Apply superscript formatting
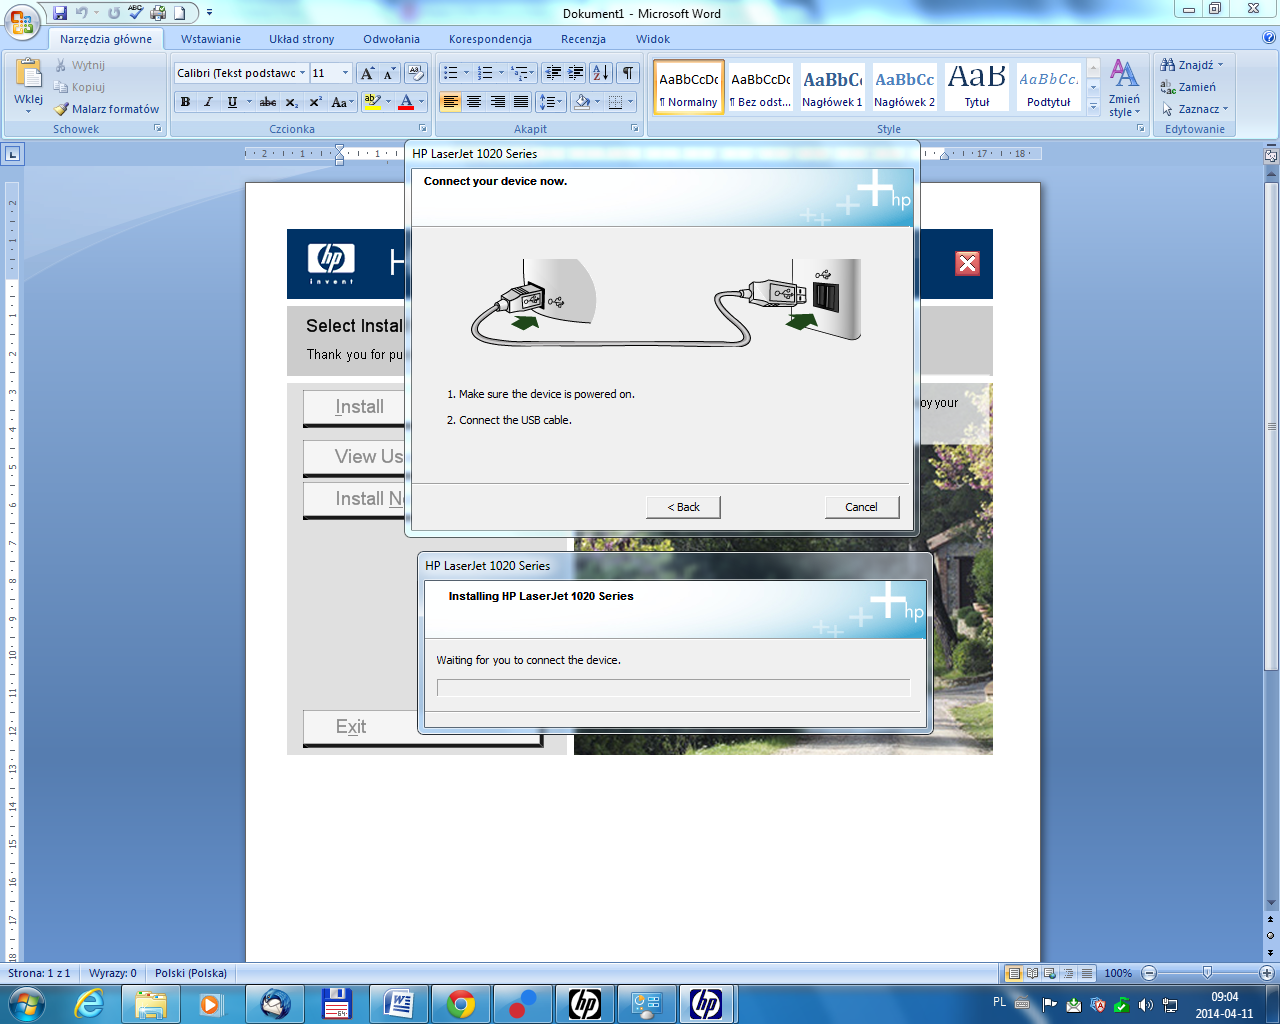The image size is (1280, 1024). coord(315,102)
